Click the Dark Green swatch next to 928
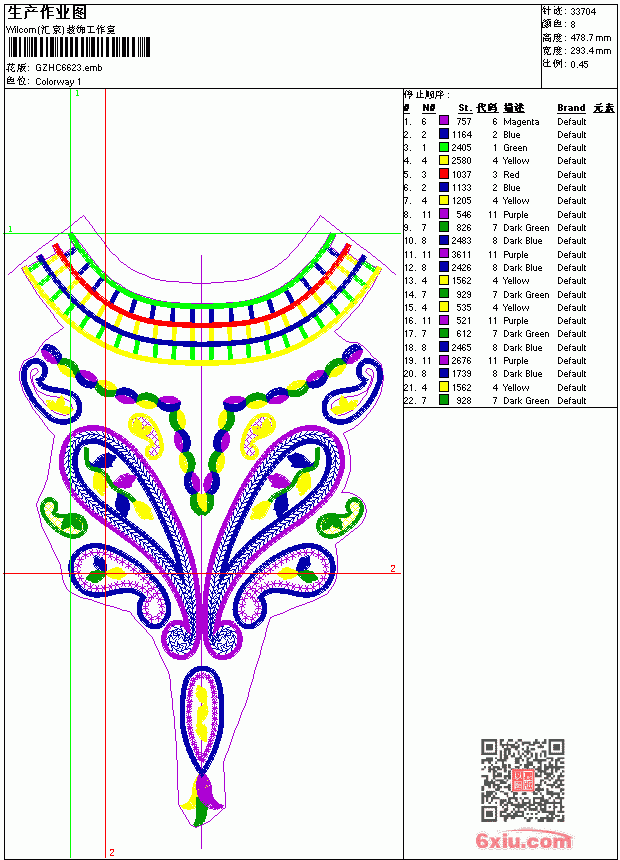This screenshot has width=620, height=860. click(x=444, y=400)
